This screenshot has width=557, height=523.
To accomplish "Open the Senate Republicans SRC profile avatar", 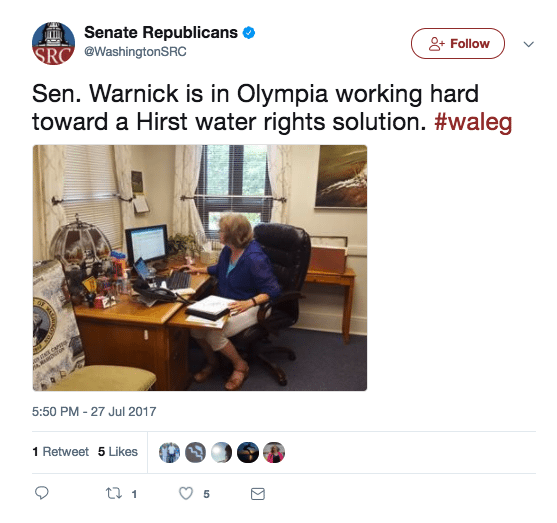I will pos(53,43).
